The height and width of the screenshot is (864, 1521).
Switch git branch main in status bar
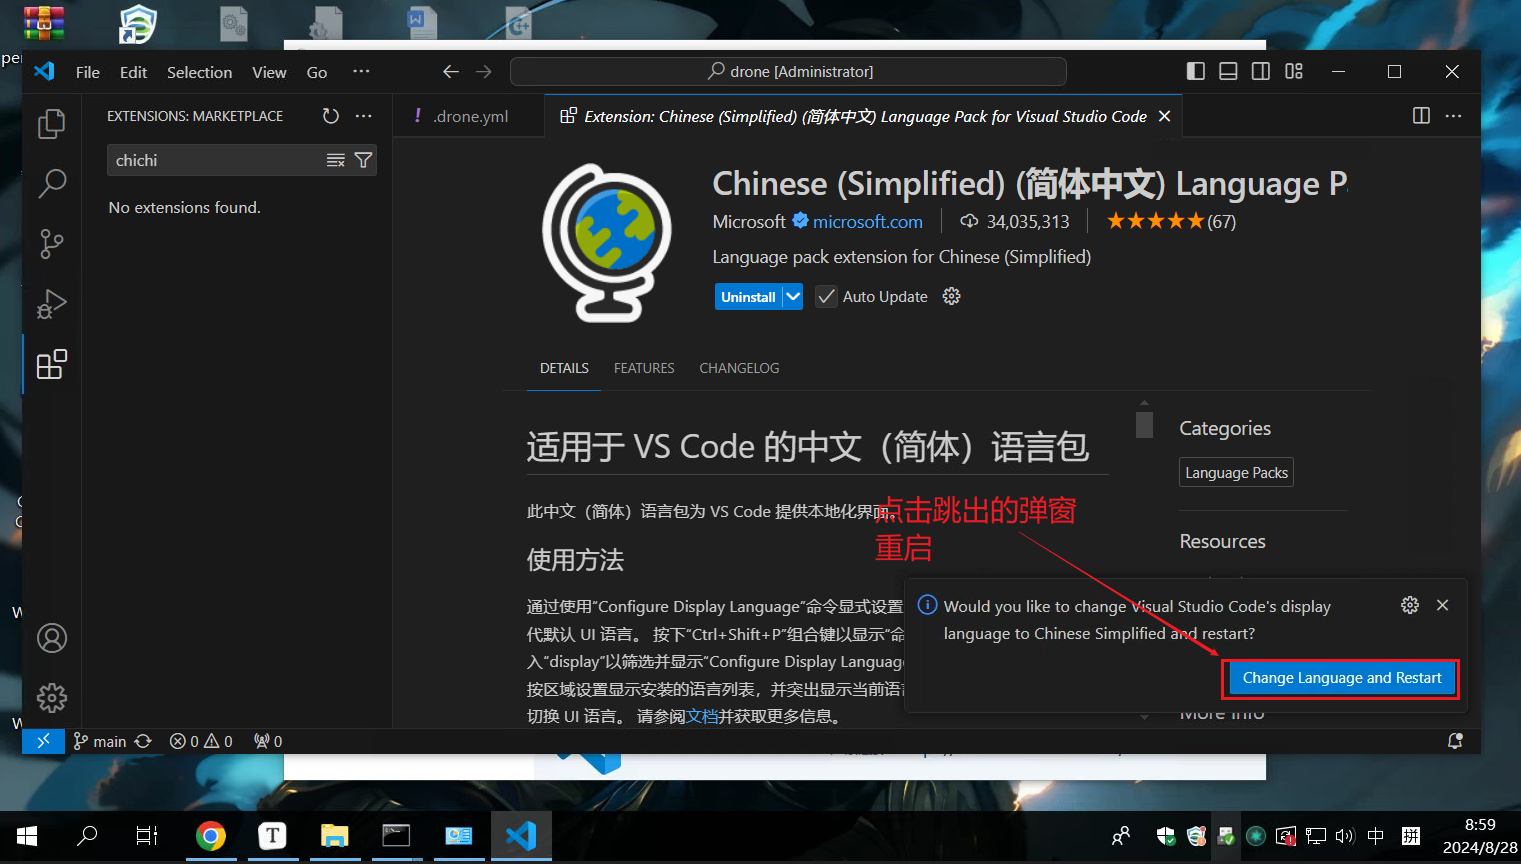pyautogui.click(x=100, y=741)
